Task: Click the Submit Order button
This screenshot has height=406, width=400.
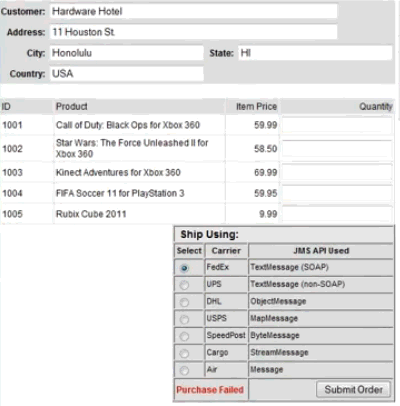Action: point(353,389)
